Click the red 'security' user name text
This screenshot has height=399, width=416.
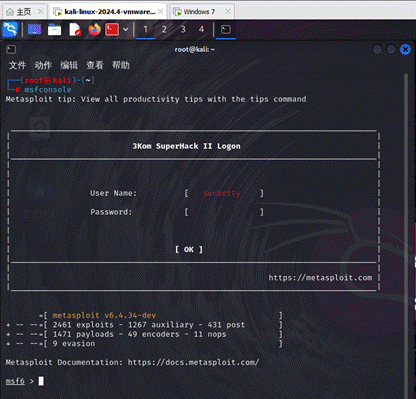[222, 193]
